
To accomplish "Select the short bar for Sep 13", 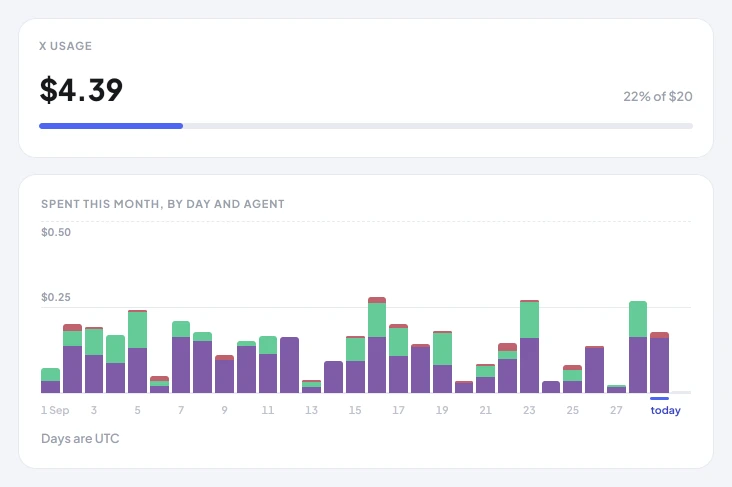I will coord(311,386).
